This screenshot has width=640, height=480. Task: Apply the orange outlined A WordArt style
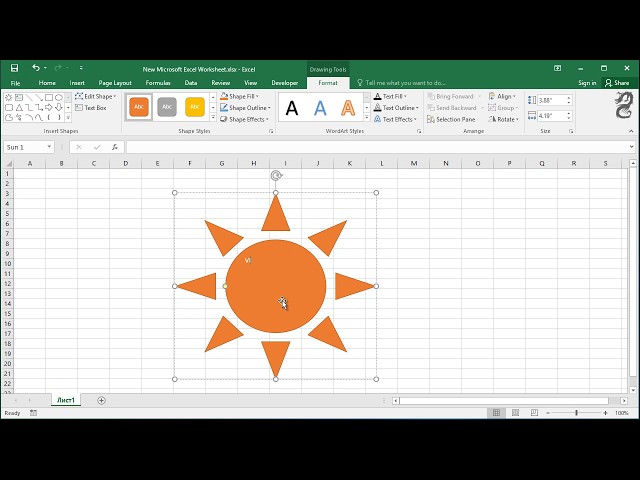point(348,108)
